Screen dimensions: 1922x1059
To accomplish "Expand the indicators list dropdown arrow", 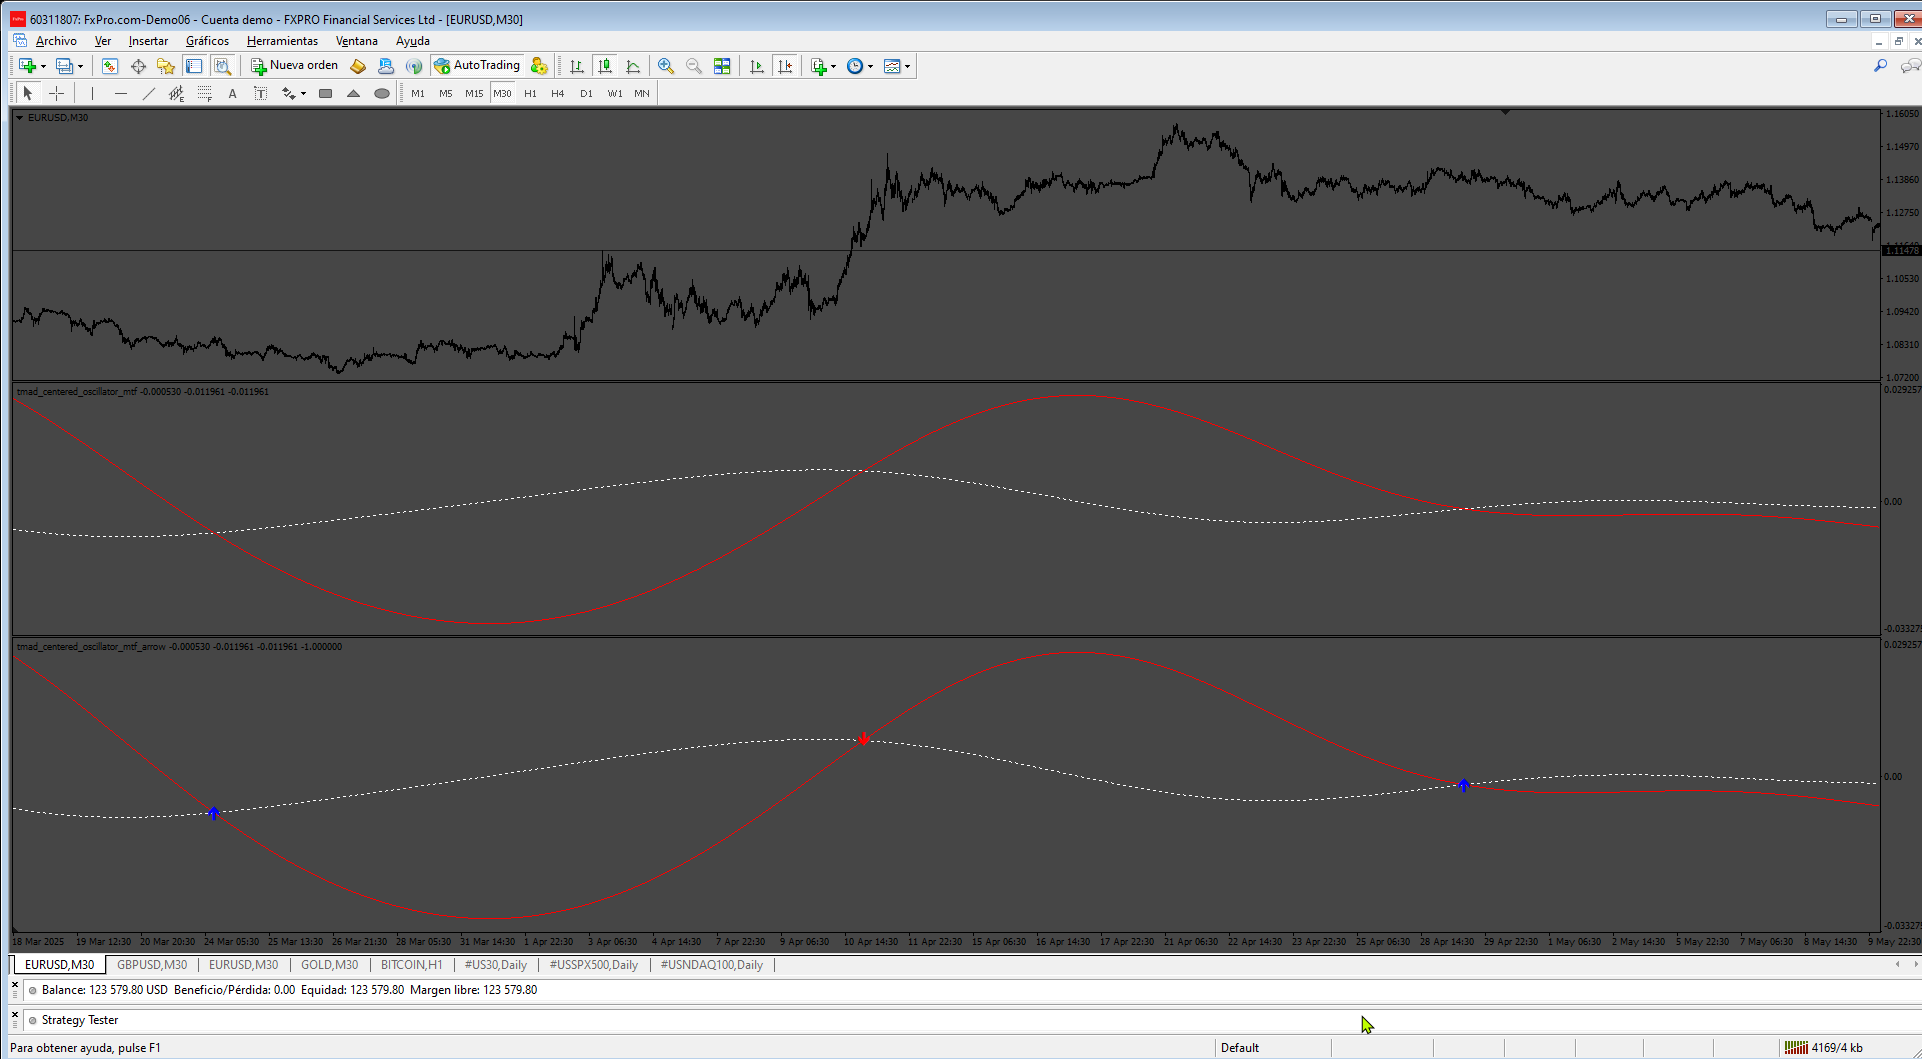I will click(x=833, y=67).
